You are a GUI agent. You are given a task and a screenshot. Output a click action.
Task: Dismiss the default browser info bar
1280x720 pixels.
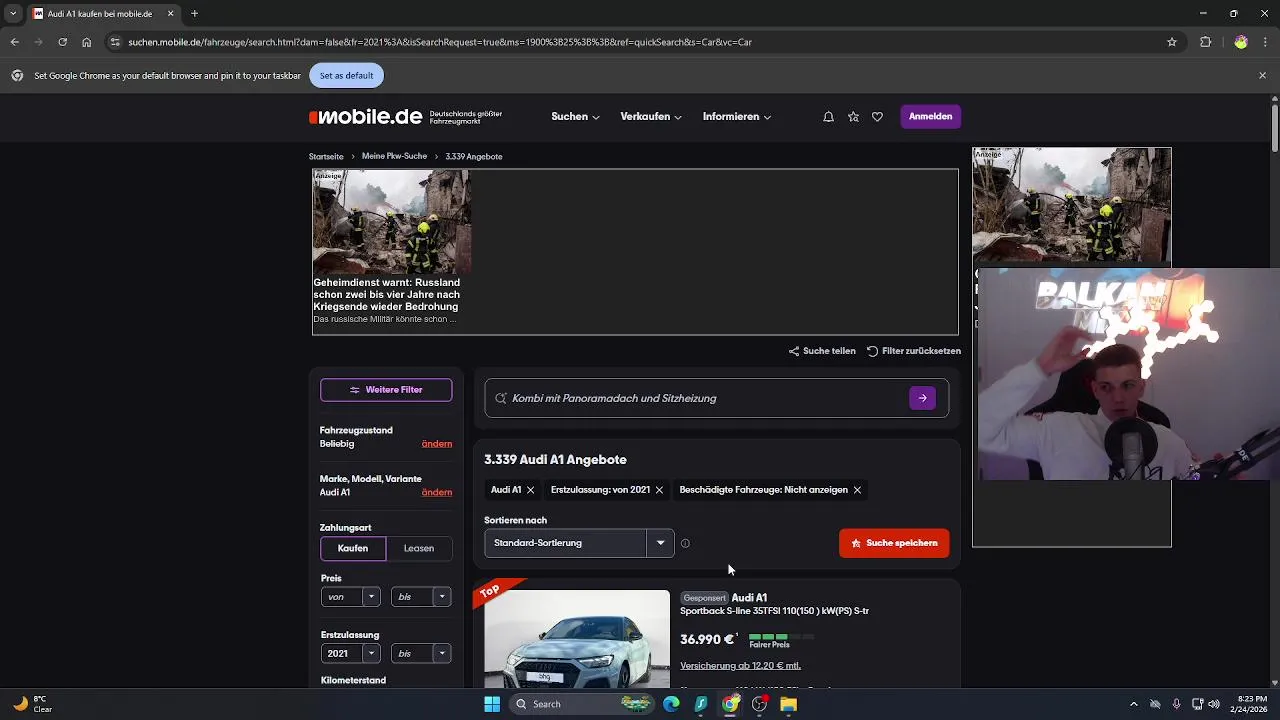[x=1262, y=75]
